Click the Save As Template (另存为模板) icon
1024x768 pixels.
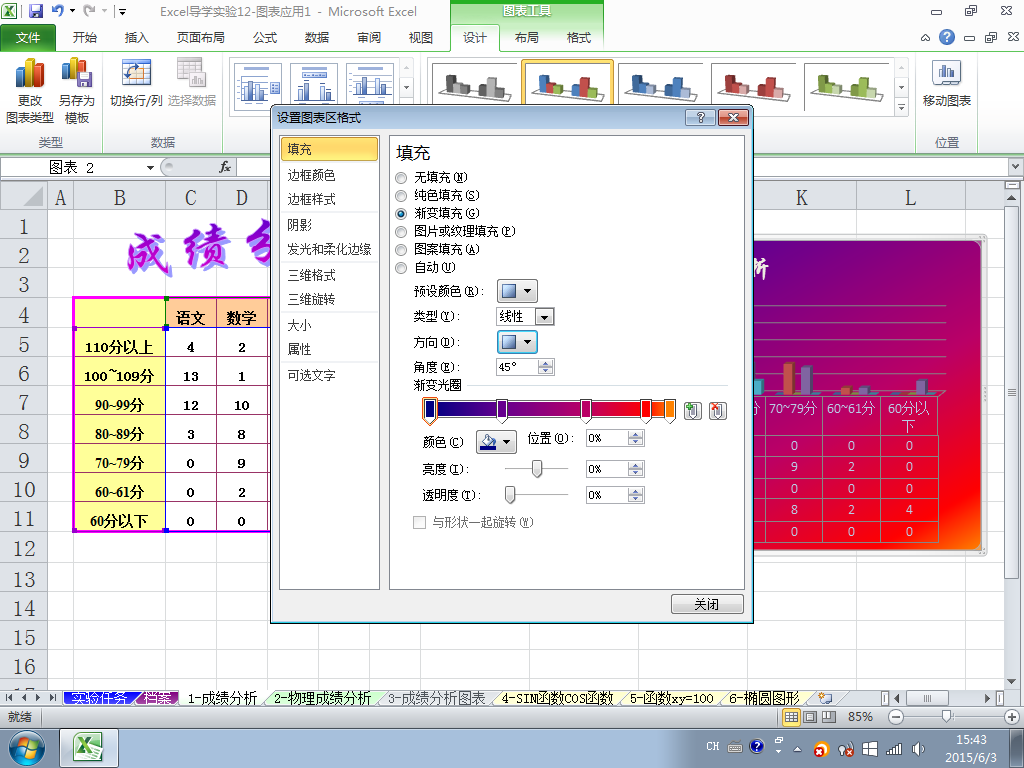click(76, 90)
